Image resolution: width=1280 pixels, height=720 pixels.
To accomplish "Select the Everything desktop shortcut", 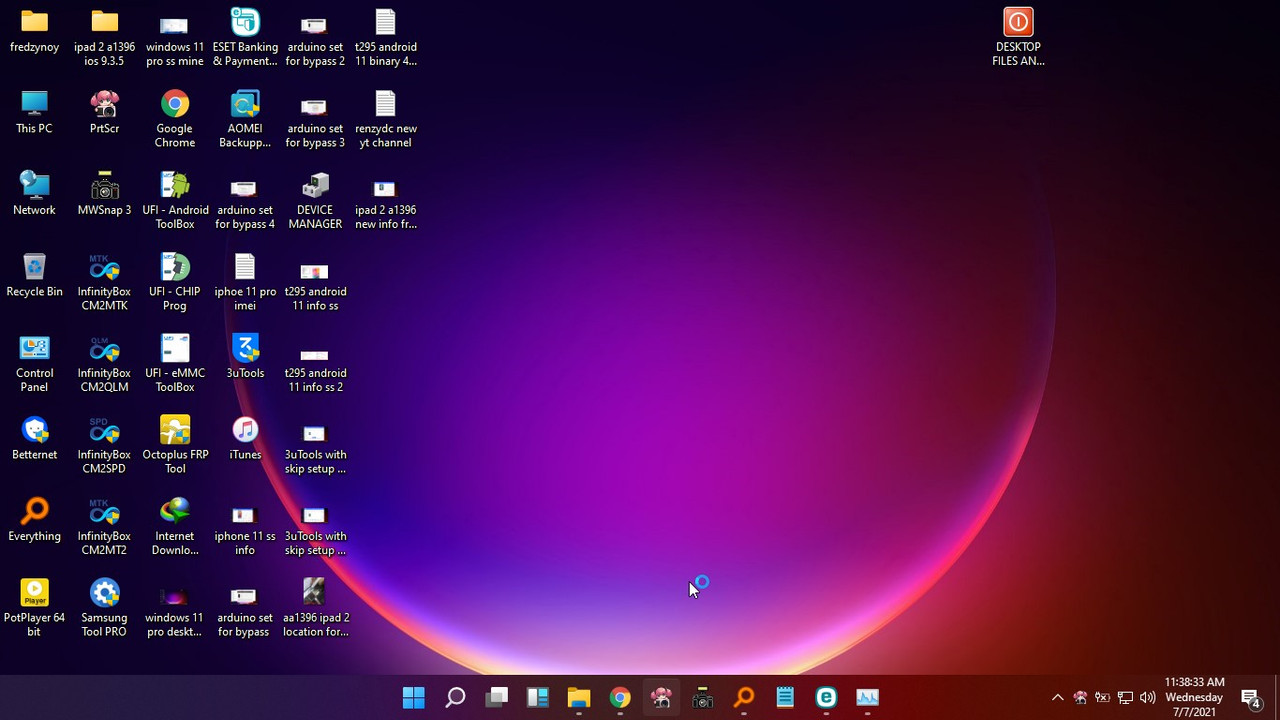I will point(34,521).
